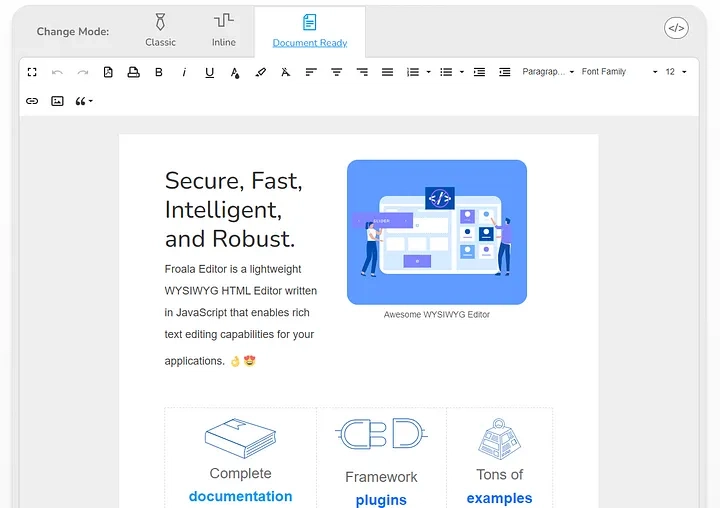
Task: Insert an unordered bullet list
Action: click(x=446, y=72)
